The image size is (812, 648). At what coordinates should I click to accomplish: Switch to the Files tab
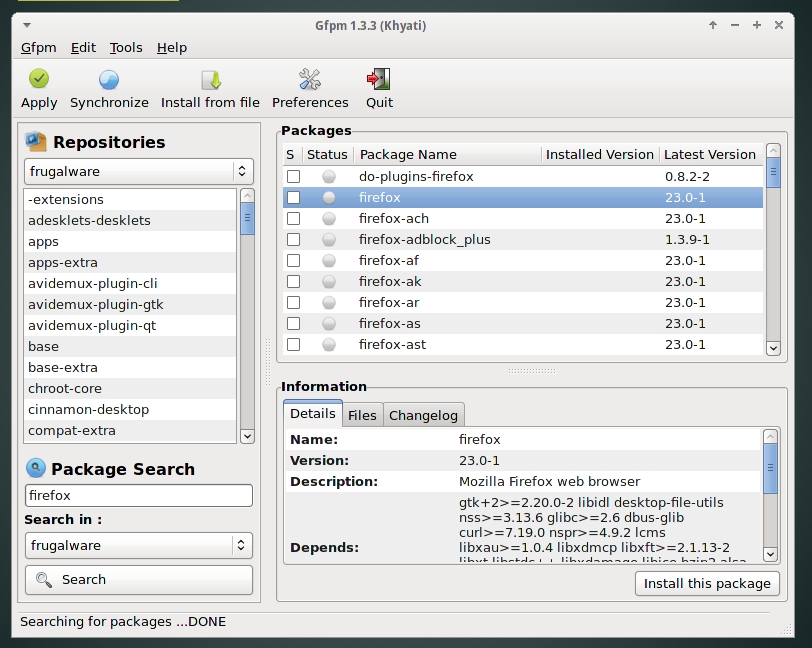point(362,415)
